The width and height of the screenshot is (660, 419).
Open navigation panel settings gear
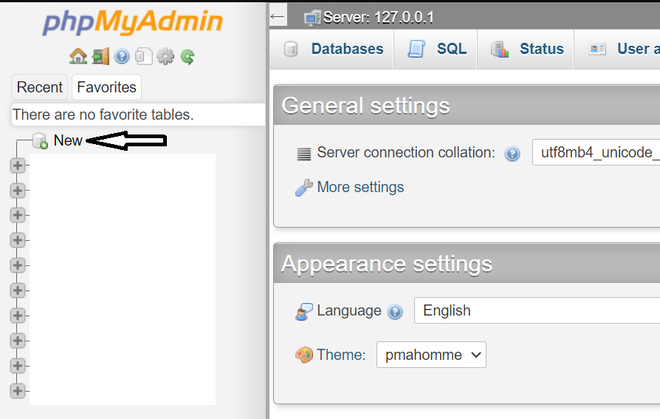pyautogui.click(x=165, y=56)
